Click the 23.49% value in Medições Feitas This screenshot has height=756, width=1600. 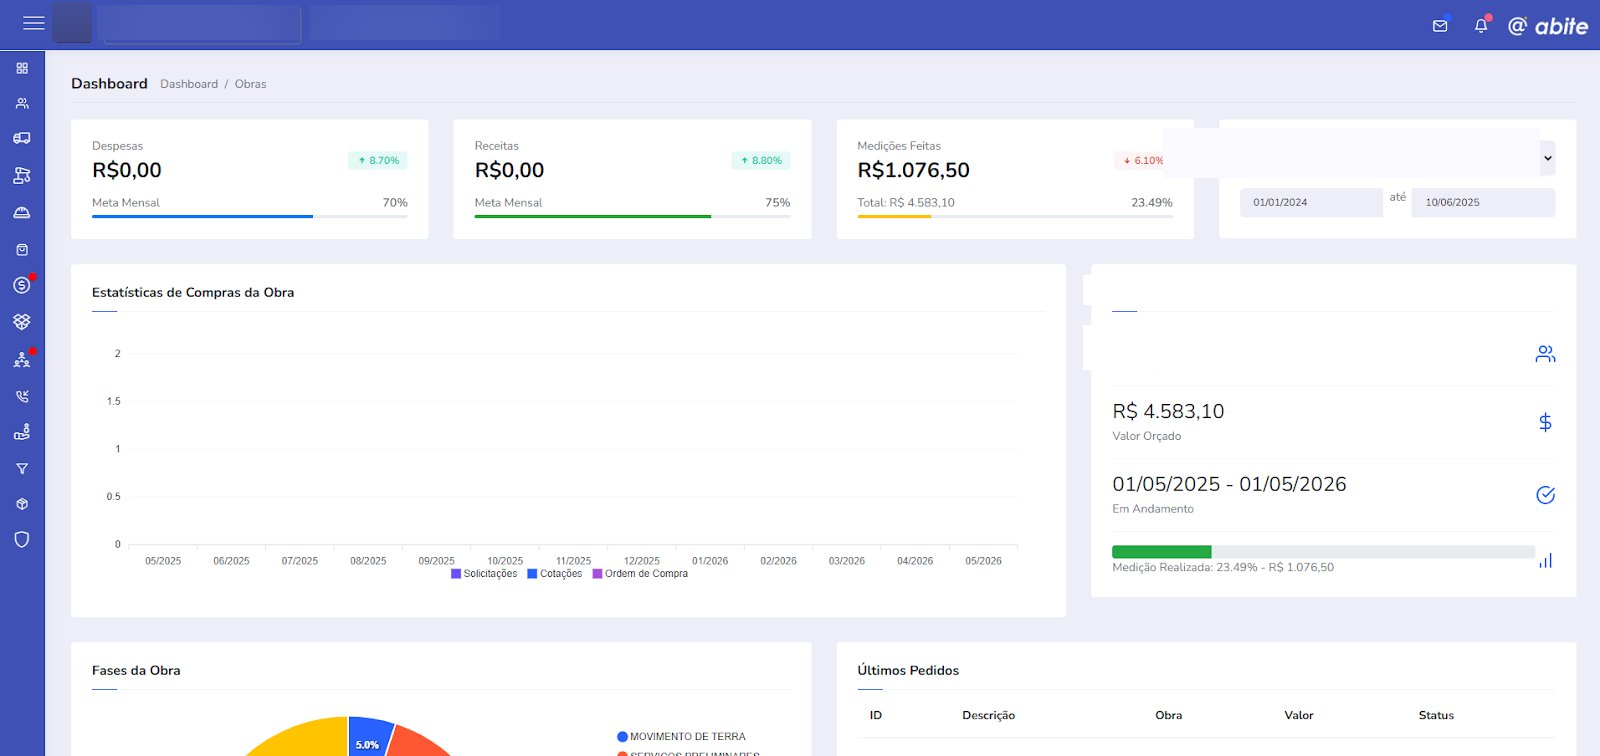(1151, 202)
